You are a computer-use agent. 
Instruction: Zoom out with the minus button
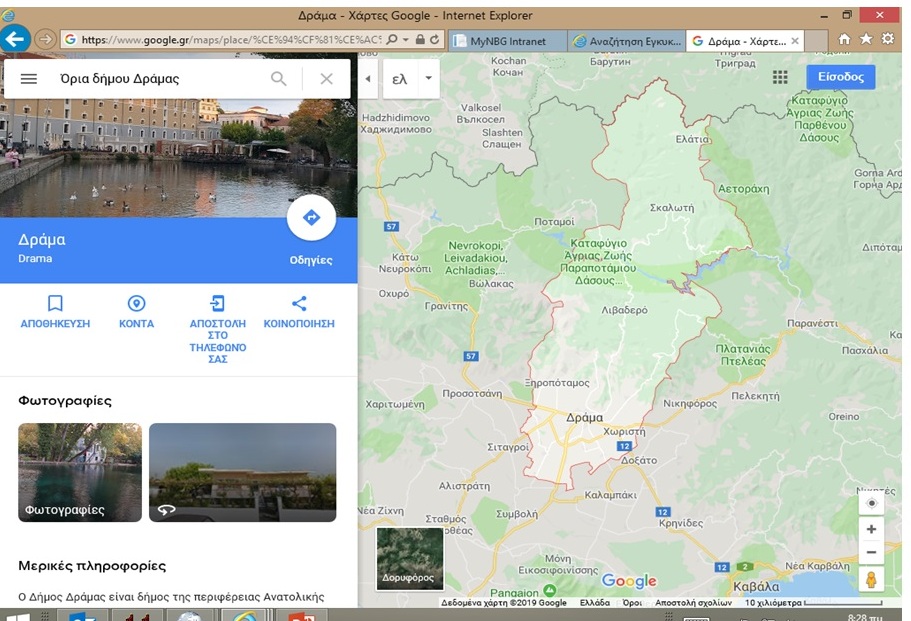tap(871, 552)
